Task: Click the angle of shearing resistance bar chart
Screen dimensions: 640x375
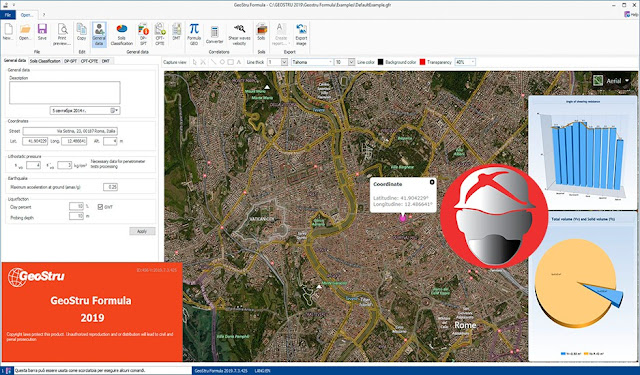Action: [x=583, y=152]
